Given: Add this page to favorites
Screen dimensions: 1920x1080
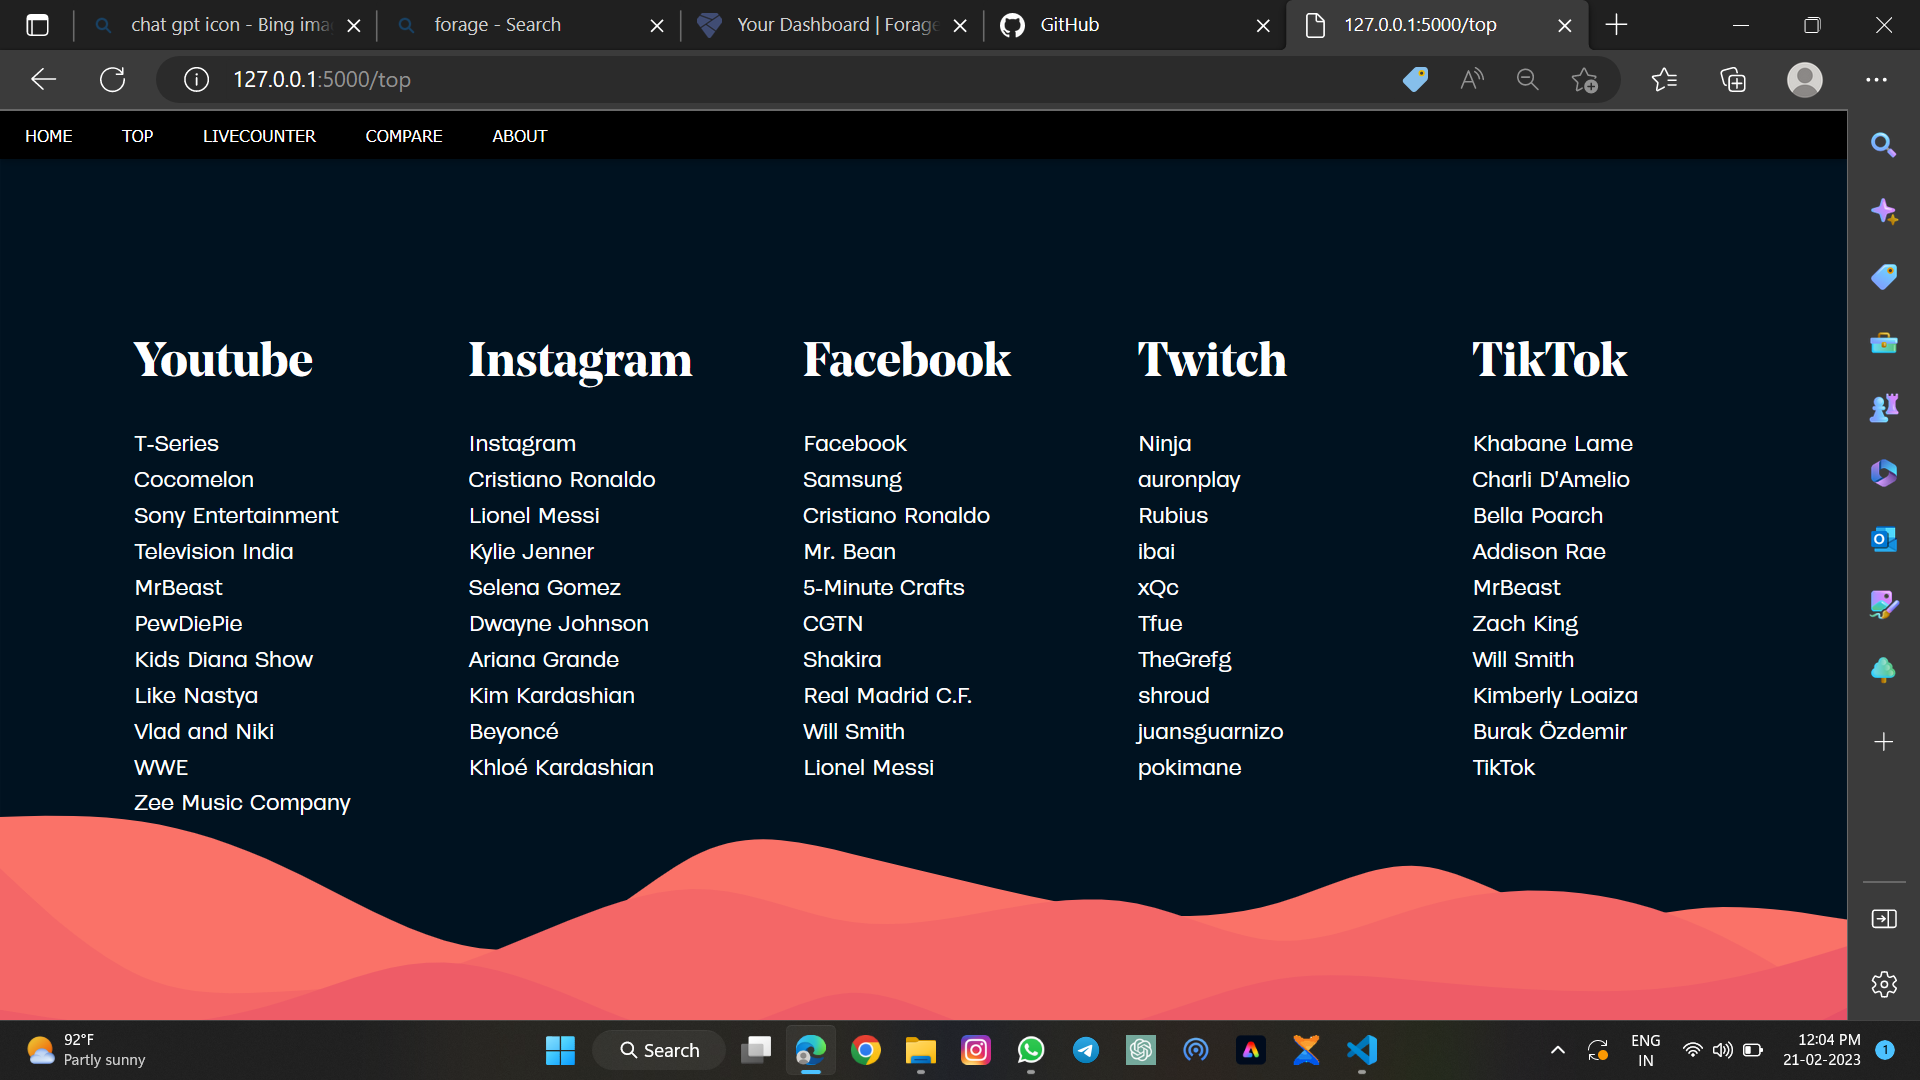Looking at the screenshot, I should click(1586, 79).
